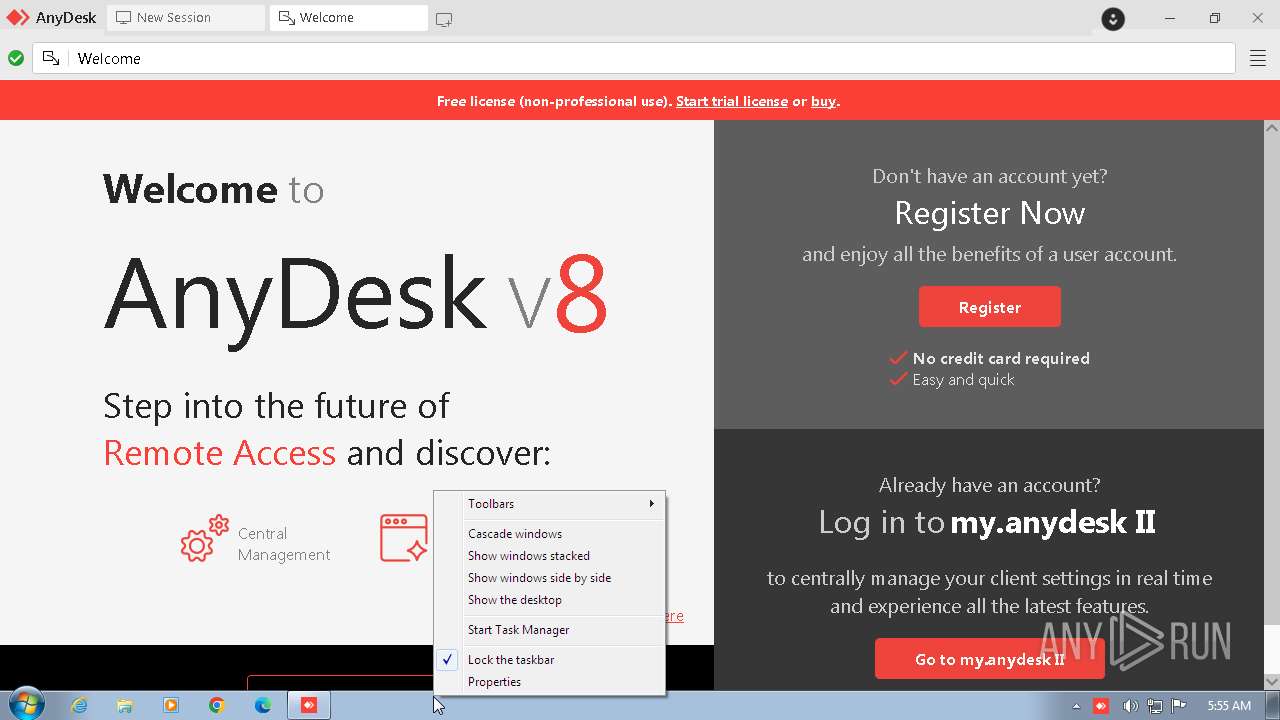Open the volume speaker tray icon
The image size is (1280, 720).
click(x=1129, y=706)
